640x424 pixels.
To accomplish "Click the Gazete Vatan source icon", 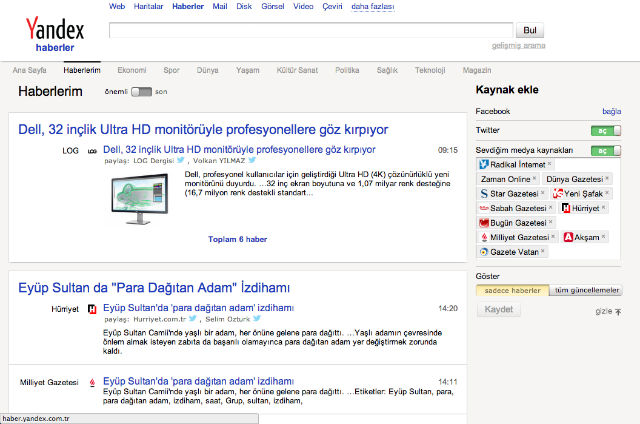I will [484, 252].
